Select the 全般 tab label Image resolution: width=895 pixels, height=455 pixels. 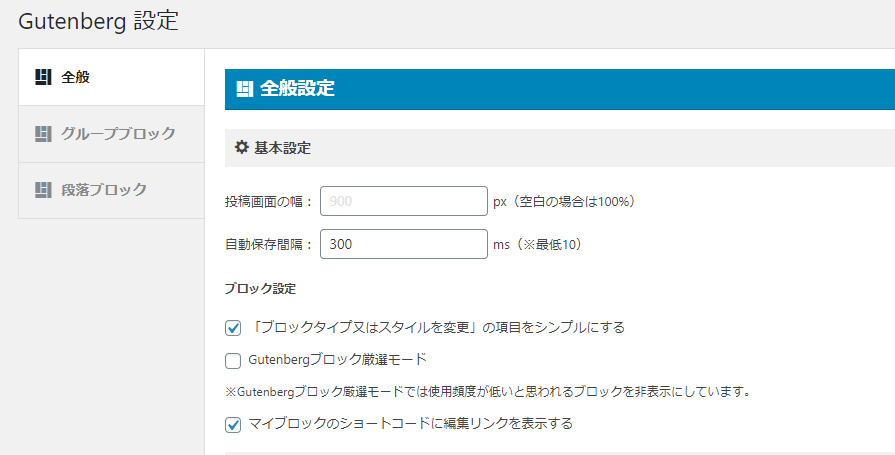point(75,77)
